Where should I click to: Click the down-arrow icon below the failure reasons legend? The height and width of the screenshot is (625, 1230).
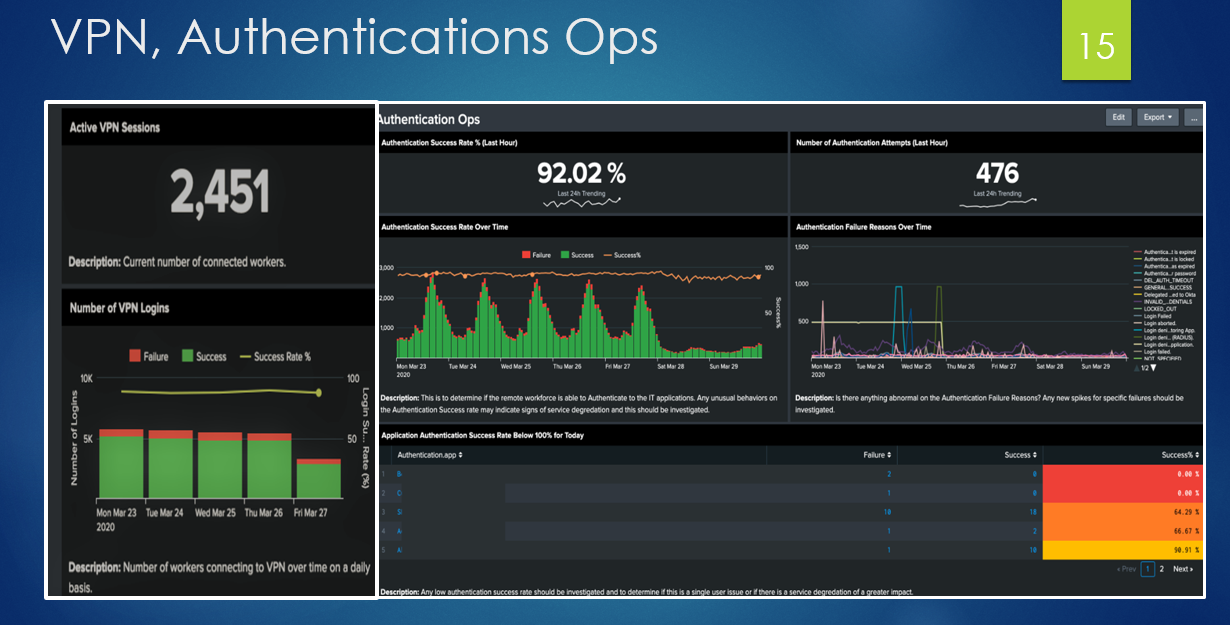coord(1153,368)
